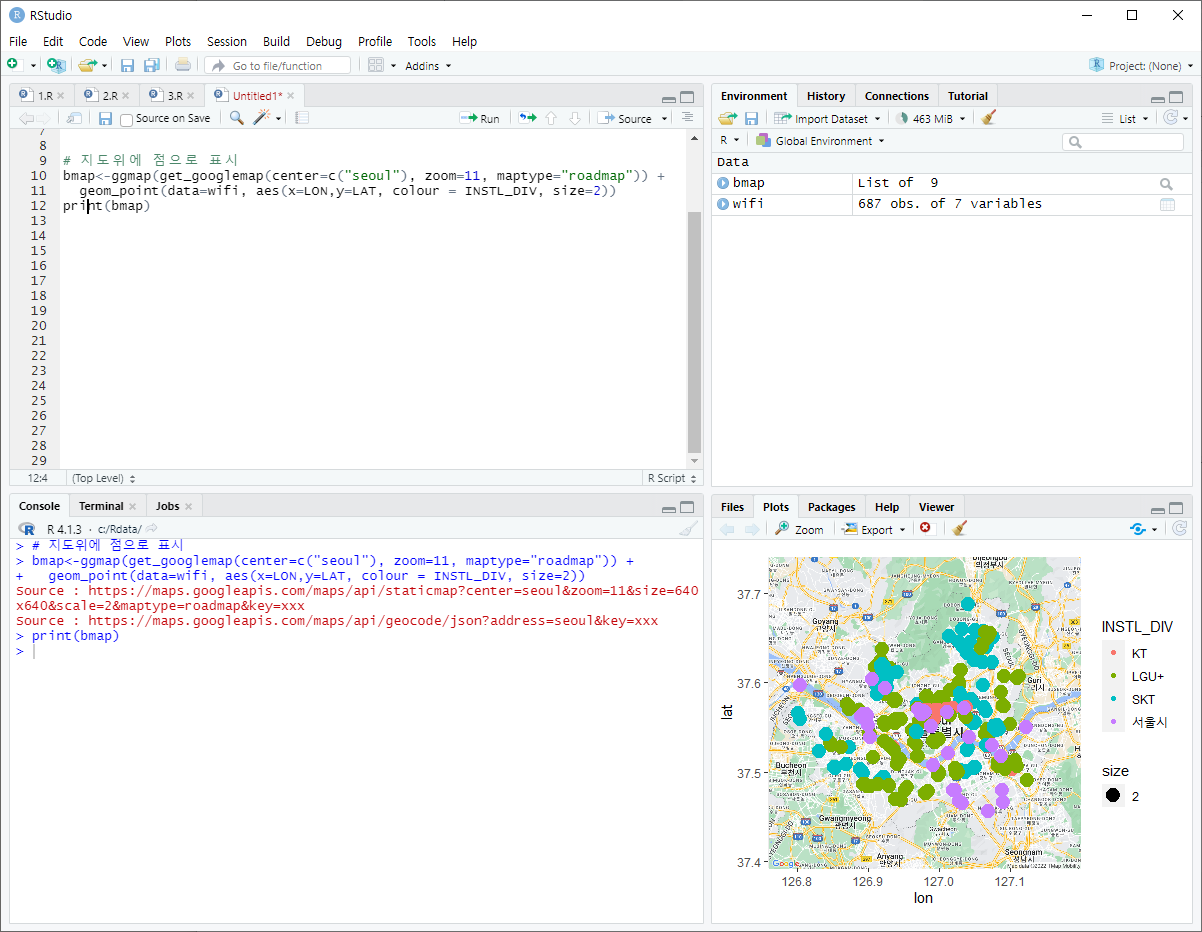
Task: Switch to the Packages tab
Action: [832, 507]
